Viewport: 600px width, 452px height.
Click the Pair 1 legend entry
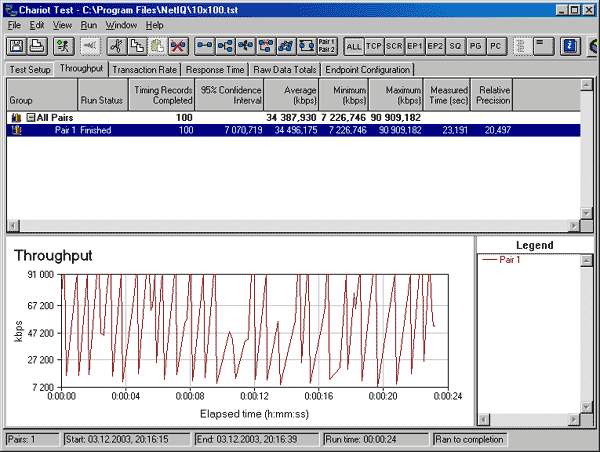pos(501,260)
